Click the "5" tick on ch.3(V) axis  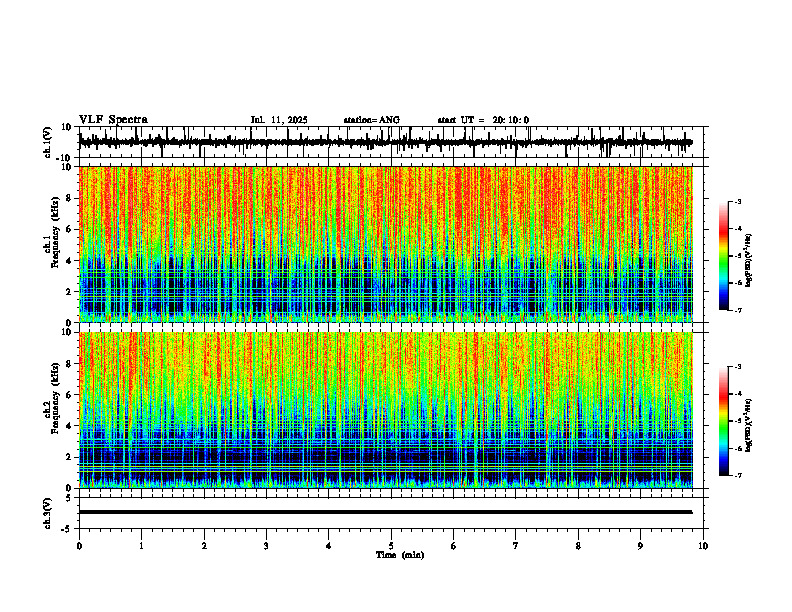point(69,497)
